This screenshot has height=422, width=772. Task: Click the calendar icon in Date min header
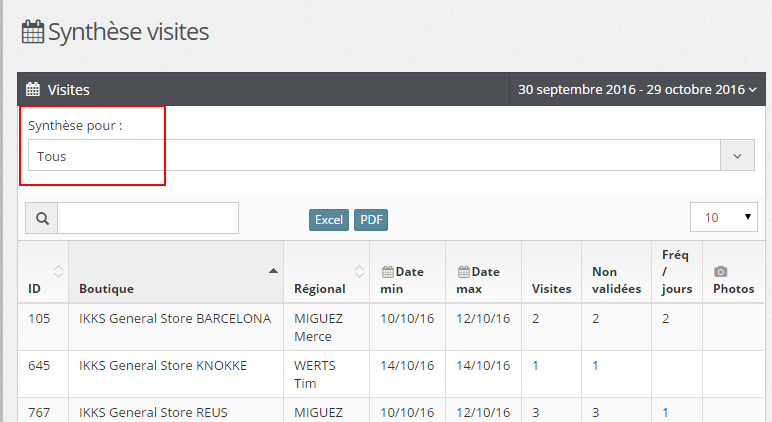388,271
